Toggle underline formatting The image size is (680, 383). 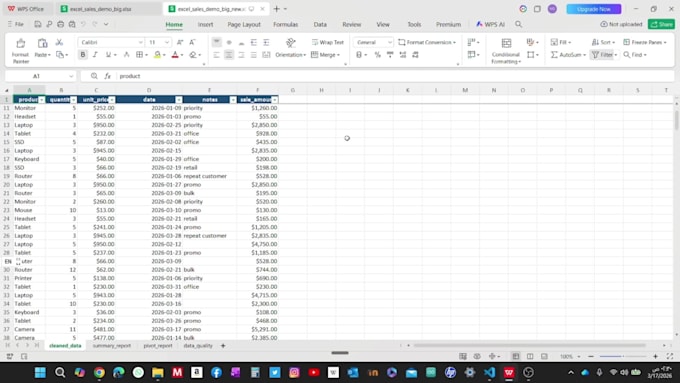(x=108, y=55)
